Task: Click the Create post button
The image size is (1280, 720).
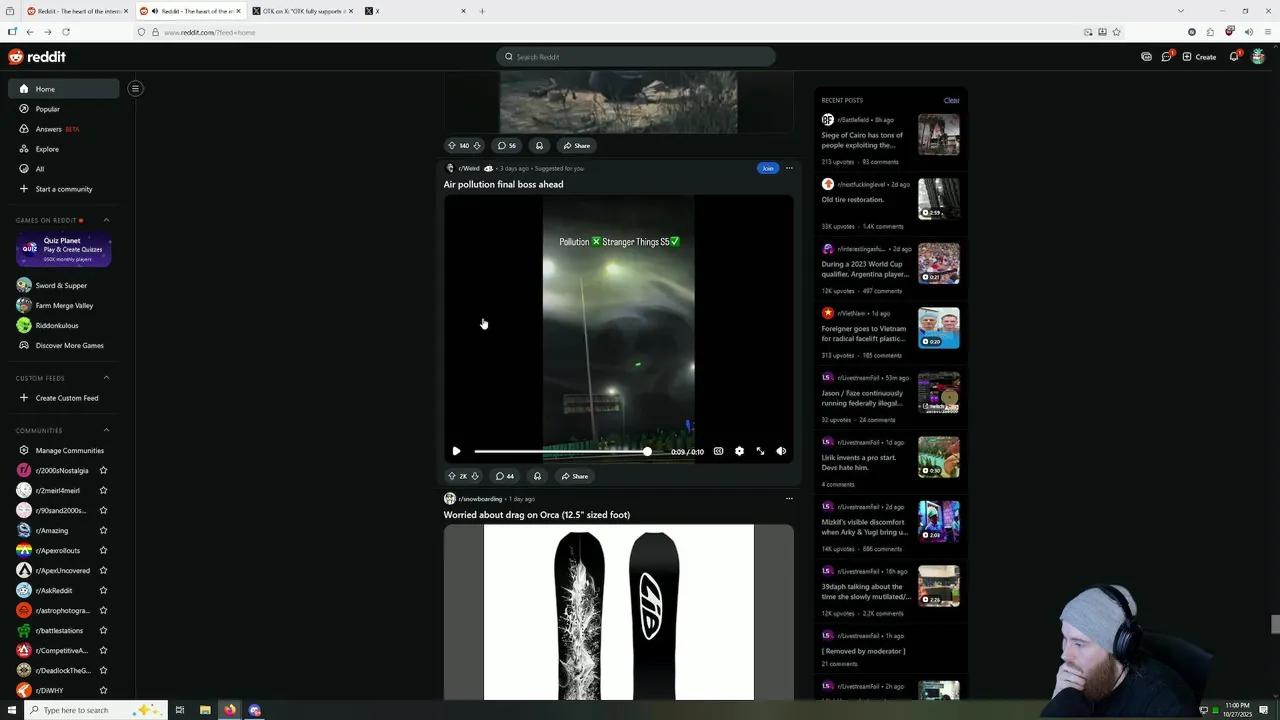Action: (1199, 57)
